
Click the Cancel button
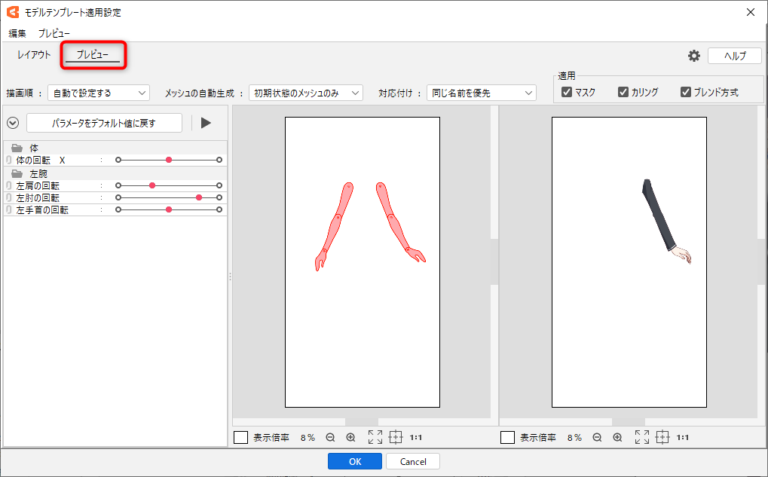tap(413, 461)
